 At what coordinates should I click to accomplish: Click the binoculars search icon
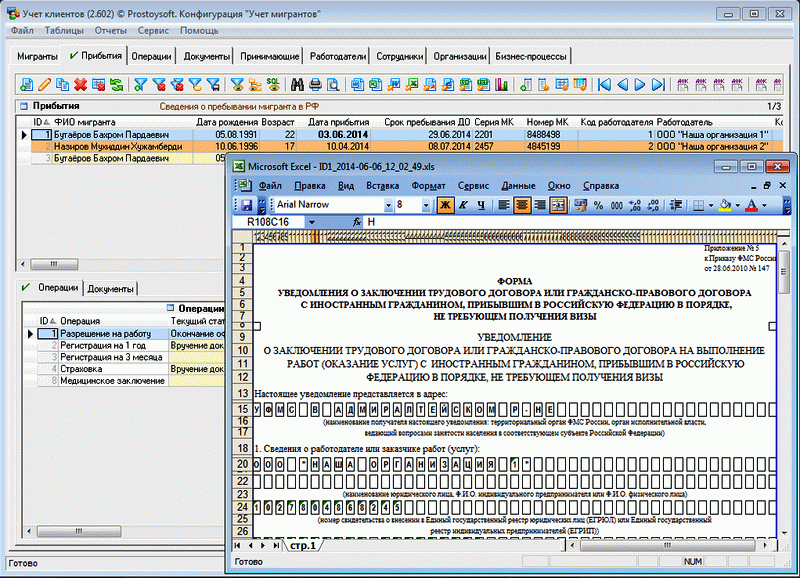tap(296, 84)
